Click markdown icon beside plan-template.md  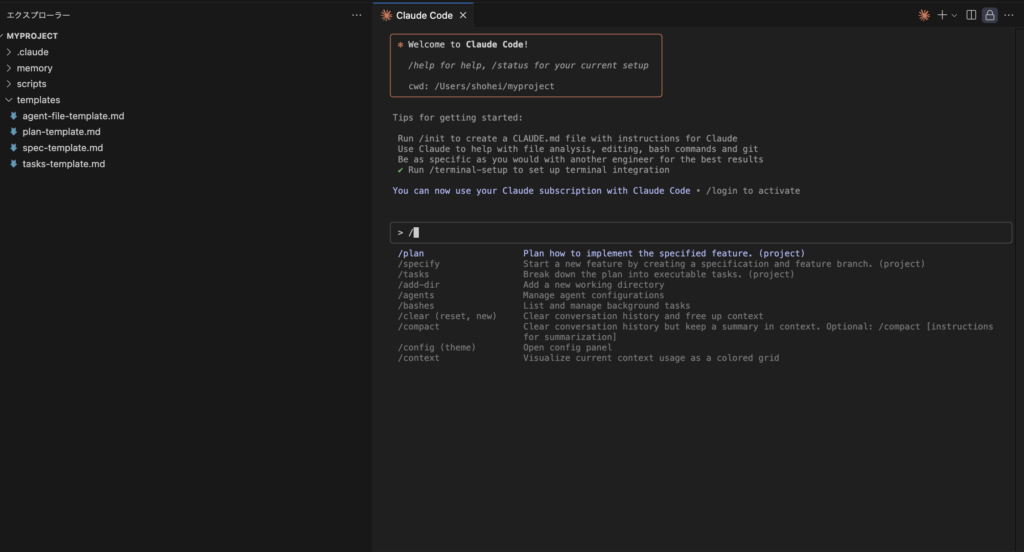pos(14,132)
